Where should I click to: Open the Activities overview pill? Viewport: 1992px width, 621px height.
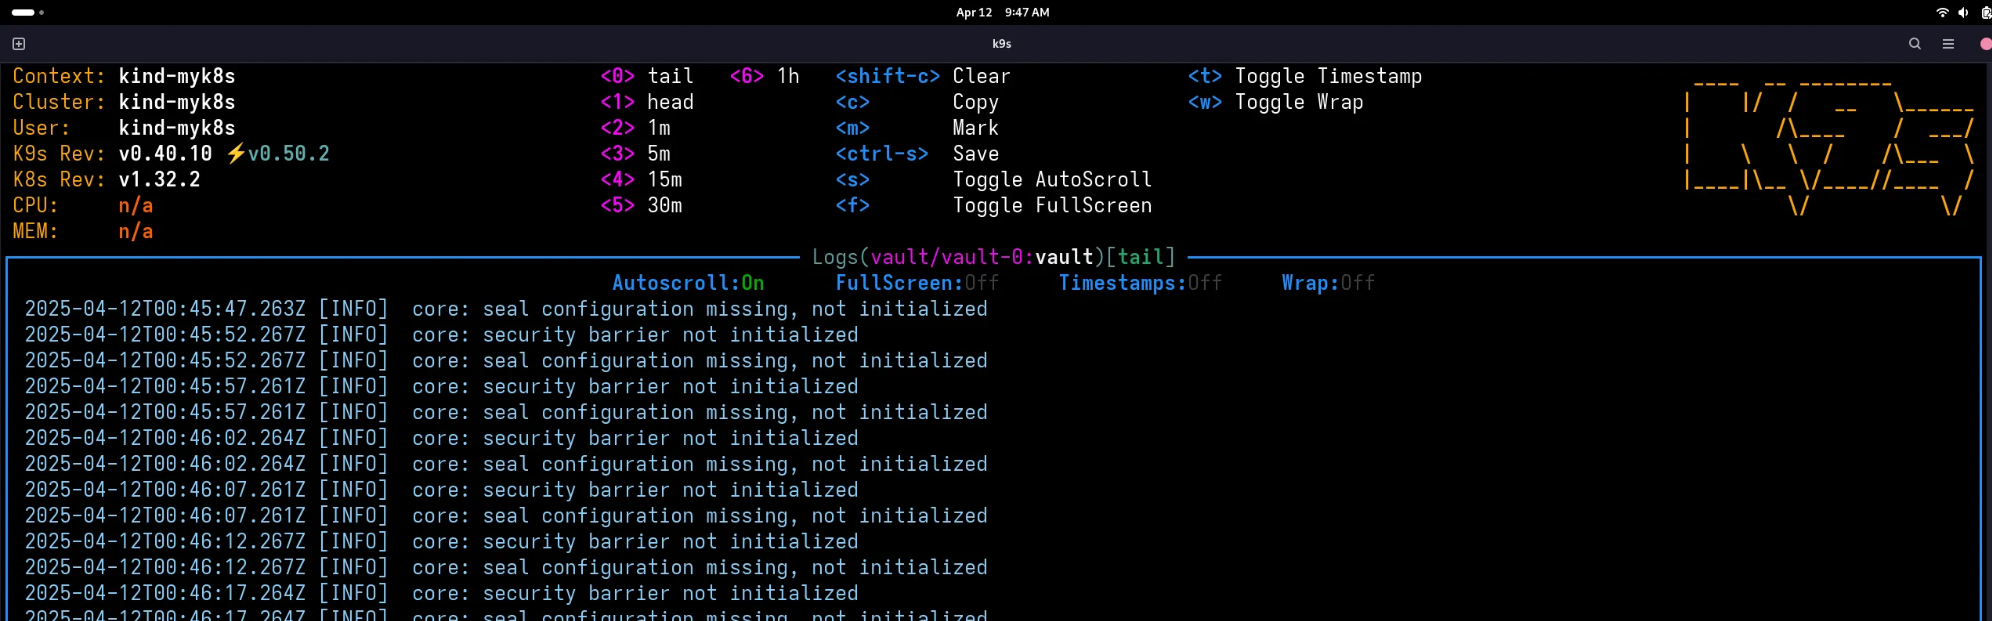[27, 13]
